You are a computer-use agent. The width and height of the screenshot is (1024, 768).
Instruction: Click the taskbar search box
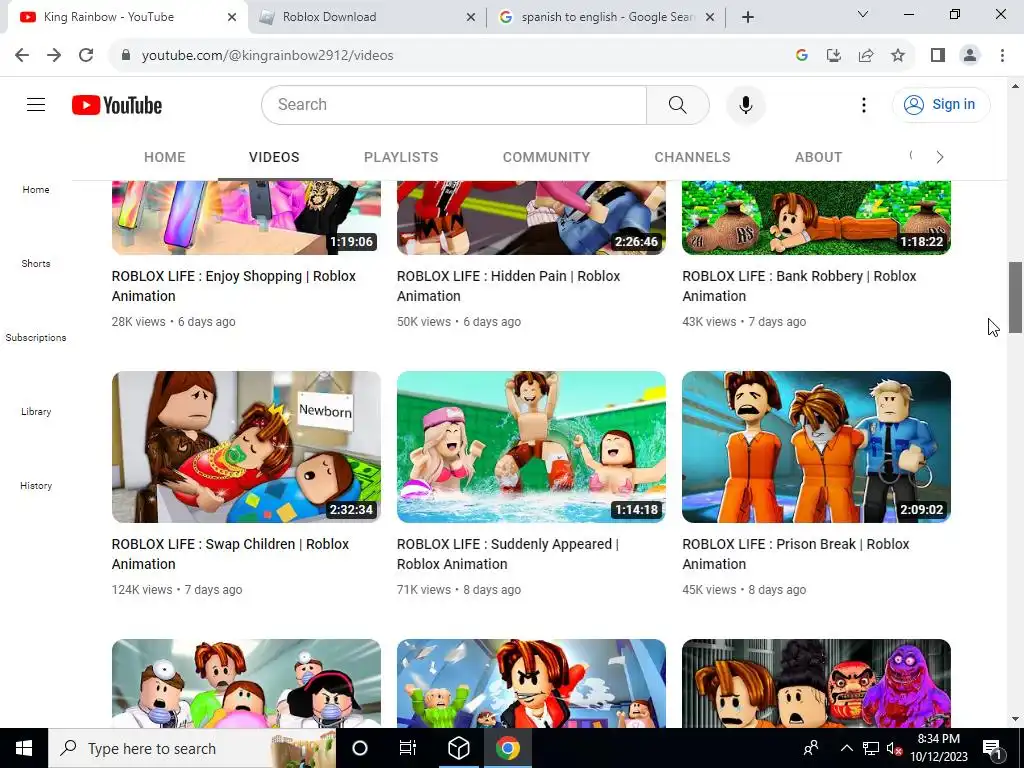point(192,748)
